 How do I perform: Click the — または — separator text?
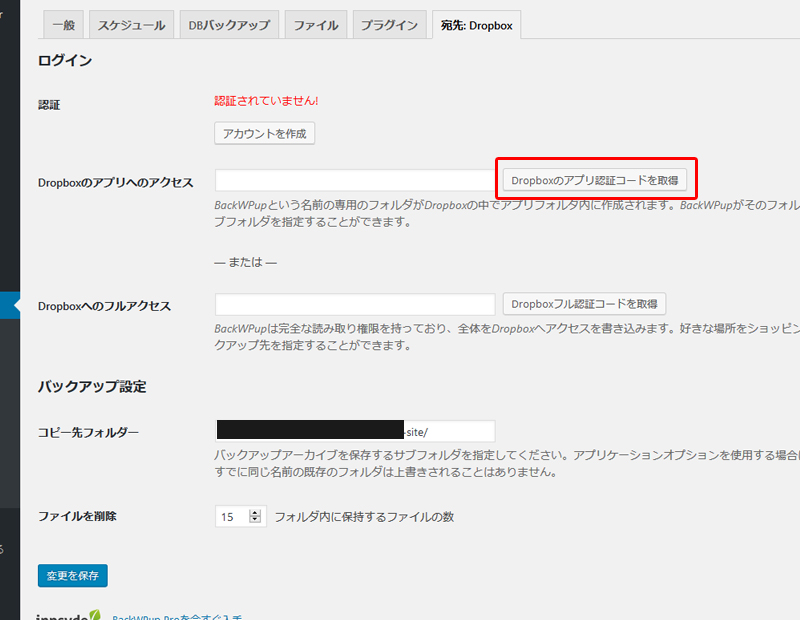tap(245, 262)
